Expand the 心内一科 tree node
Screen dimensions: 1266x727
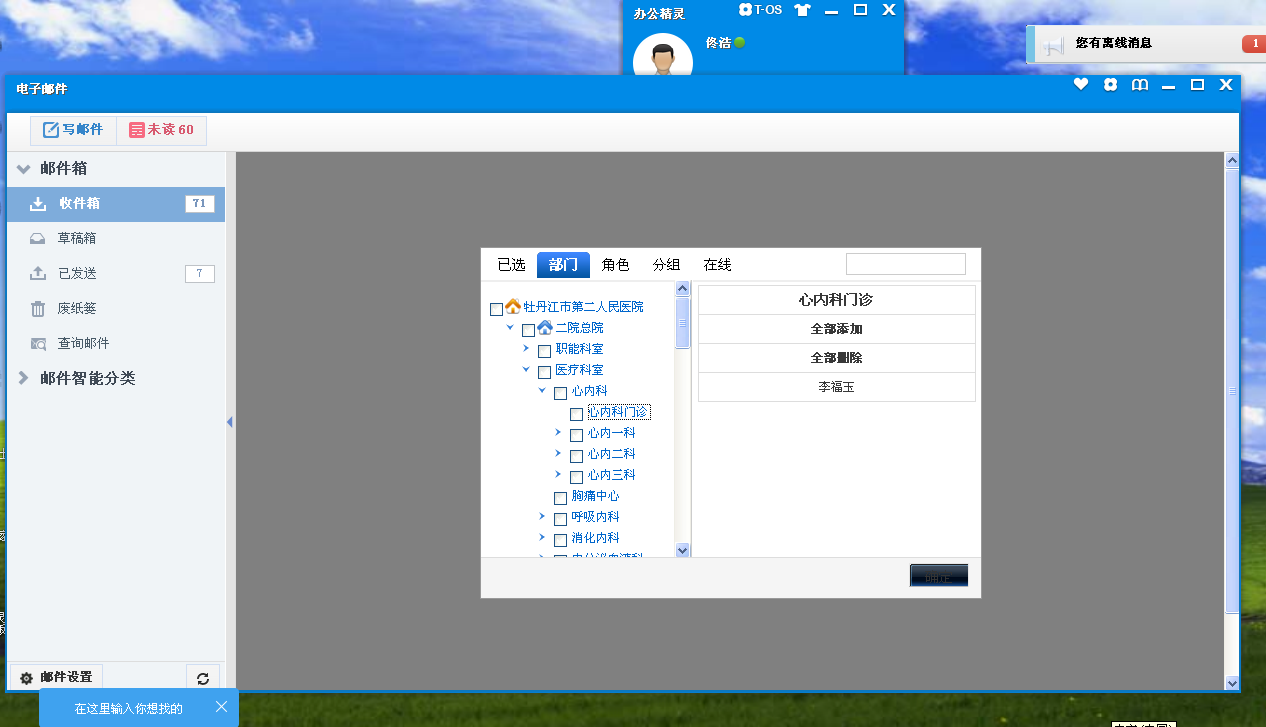tap(558, 433)
